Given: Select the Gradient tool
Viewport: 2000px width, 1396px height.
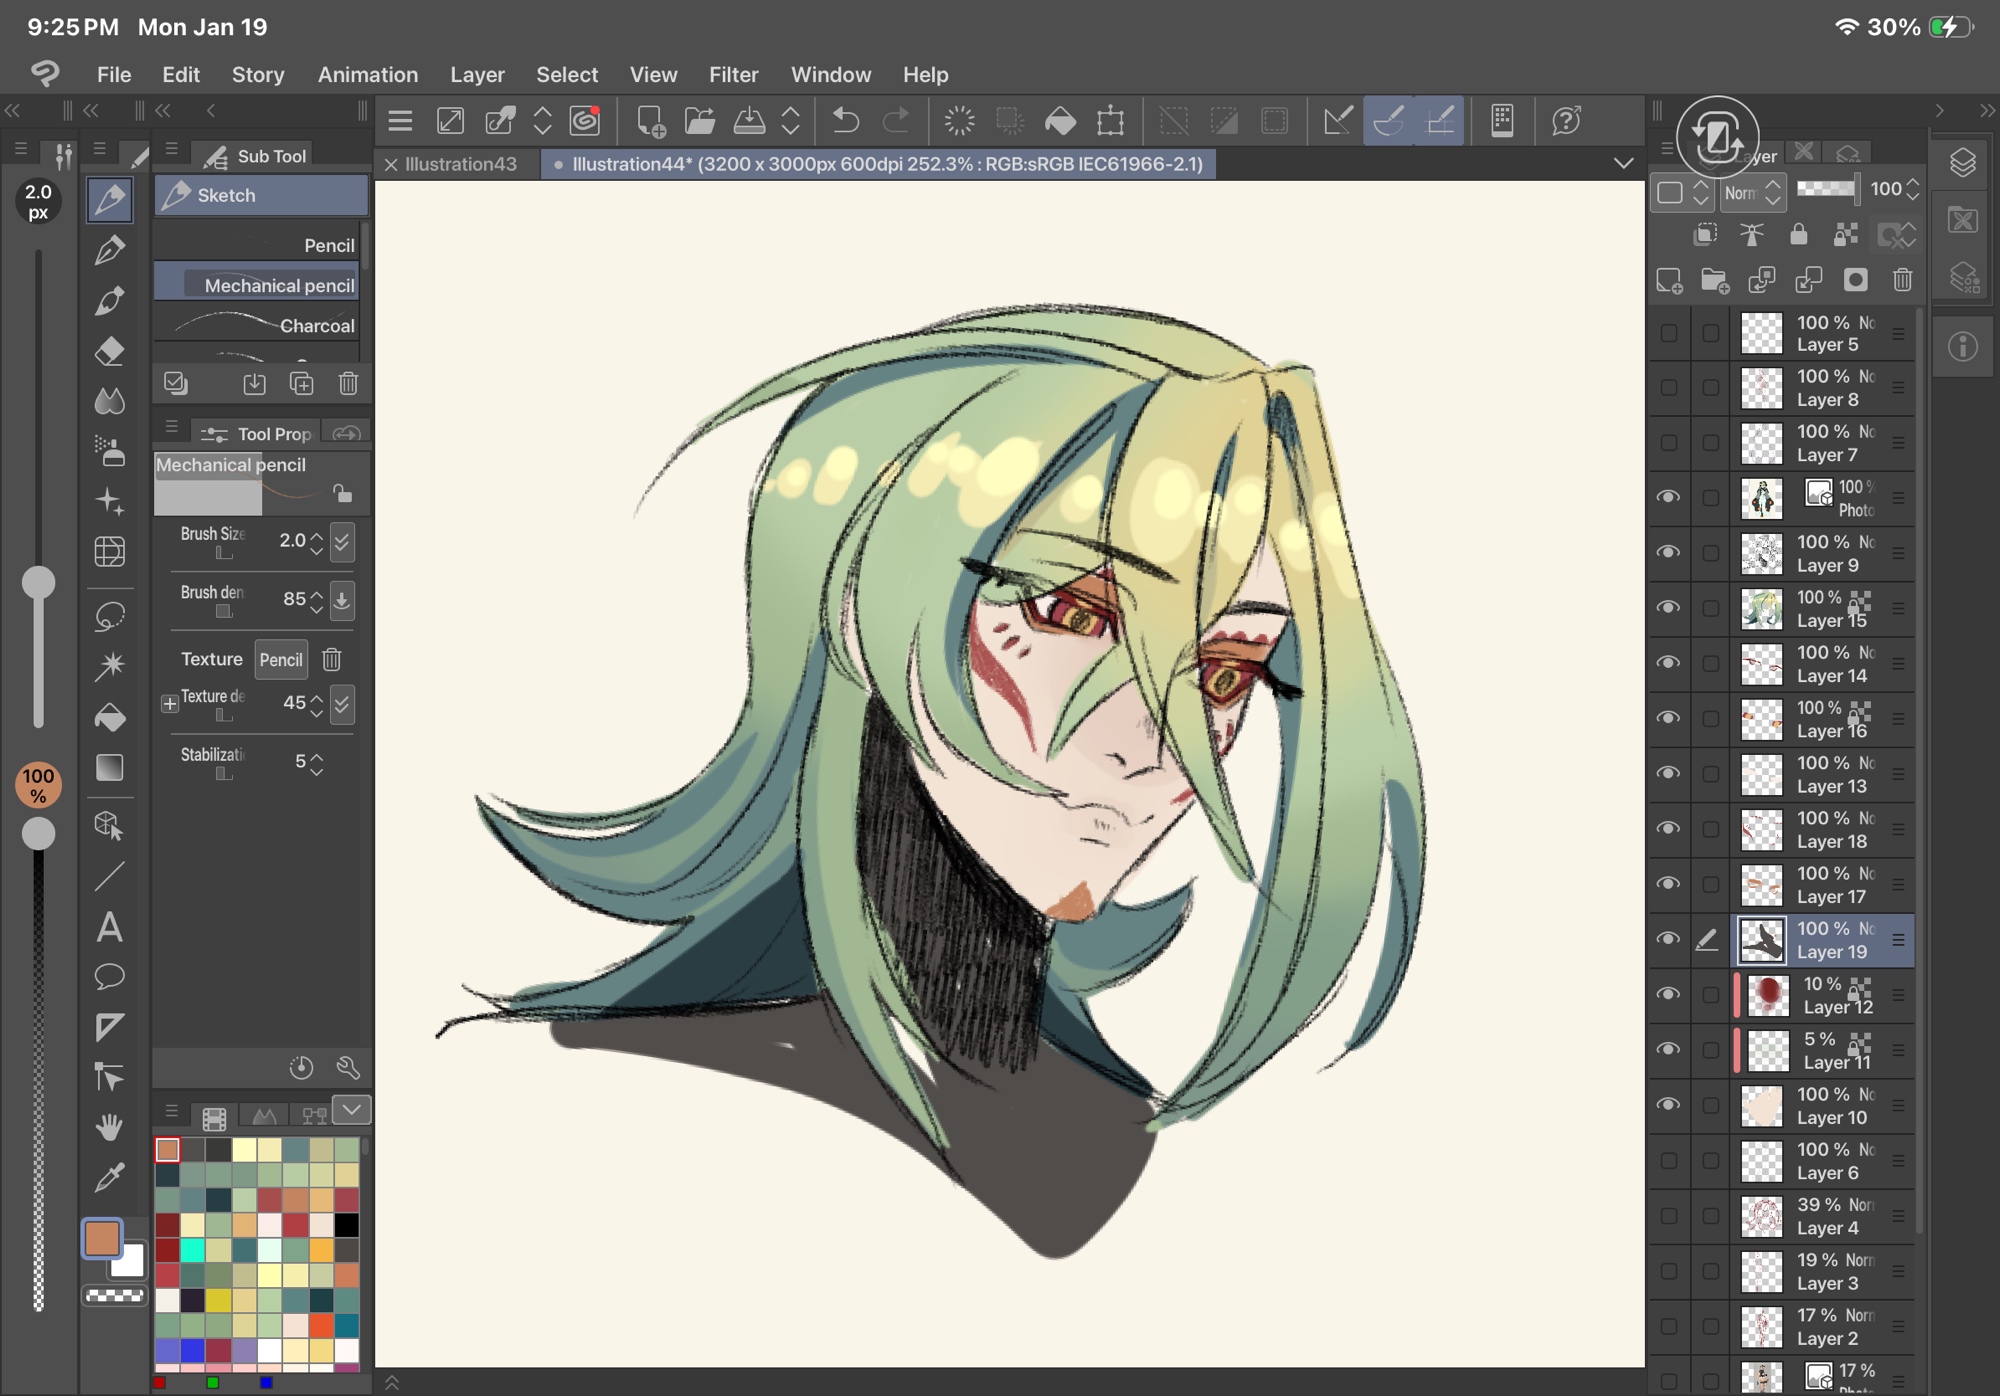Looking at the screenshot, I should tap(110, 767).
